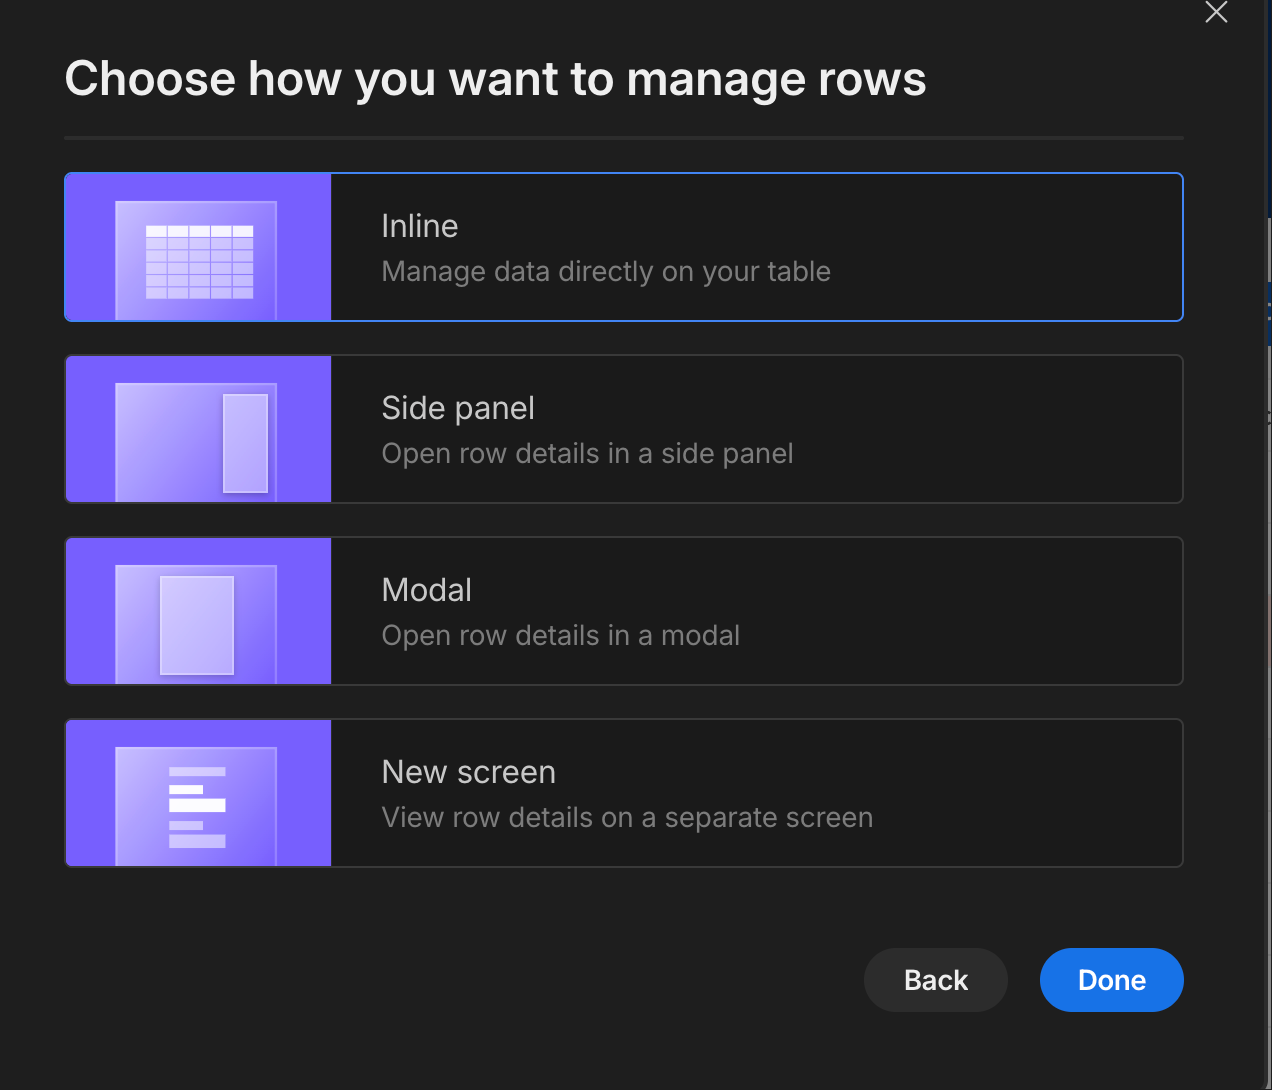Pick the Modal row details option
This screenshot has width=1272, height=1090.
tap(624, 611)
